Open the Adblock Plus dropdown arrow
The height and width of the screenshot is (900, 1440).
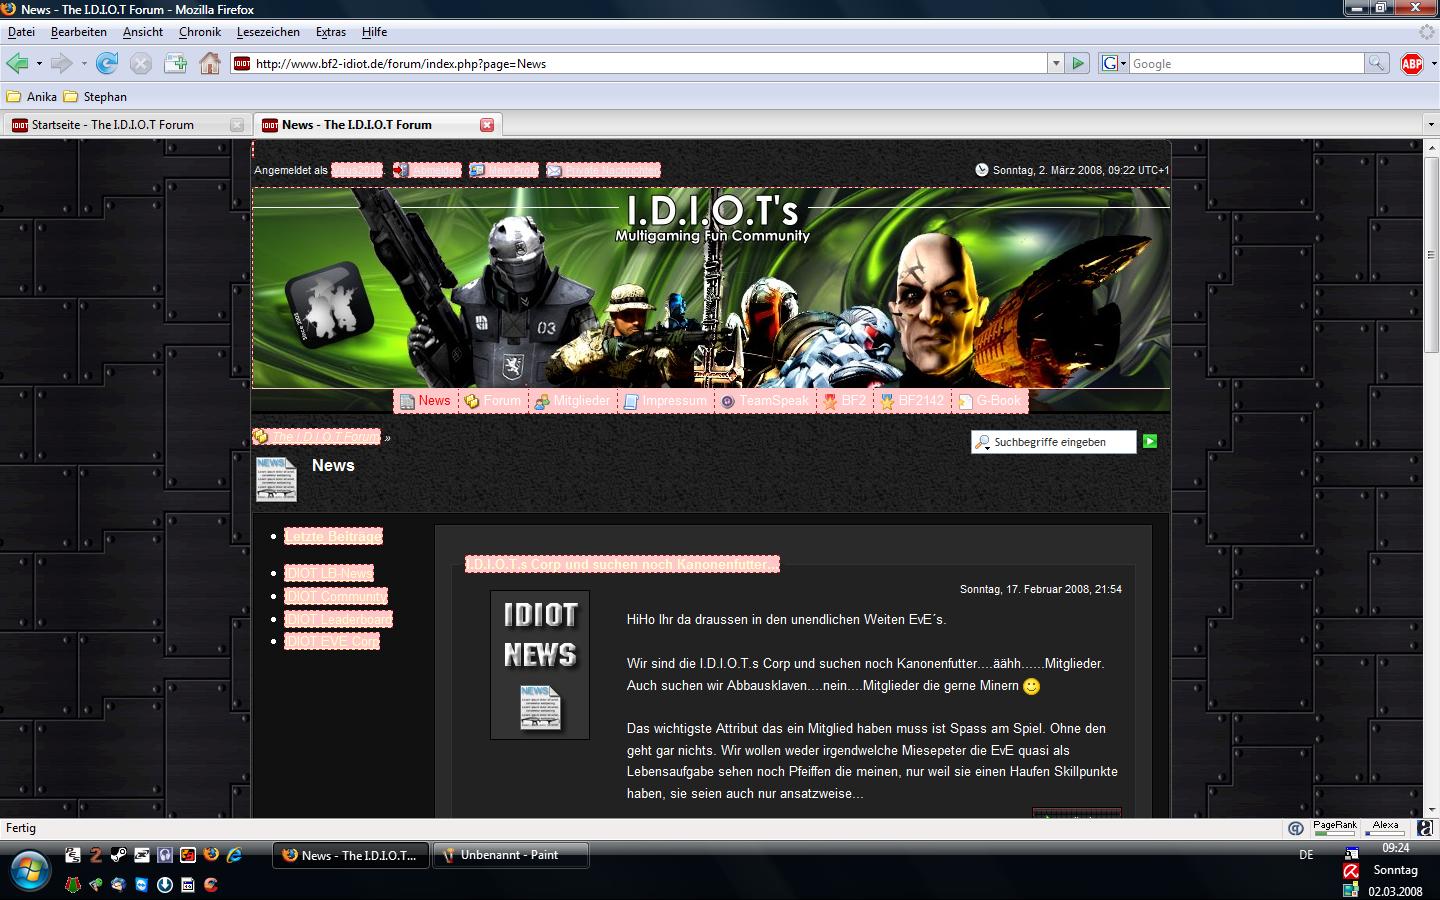point(1433,63)
